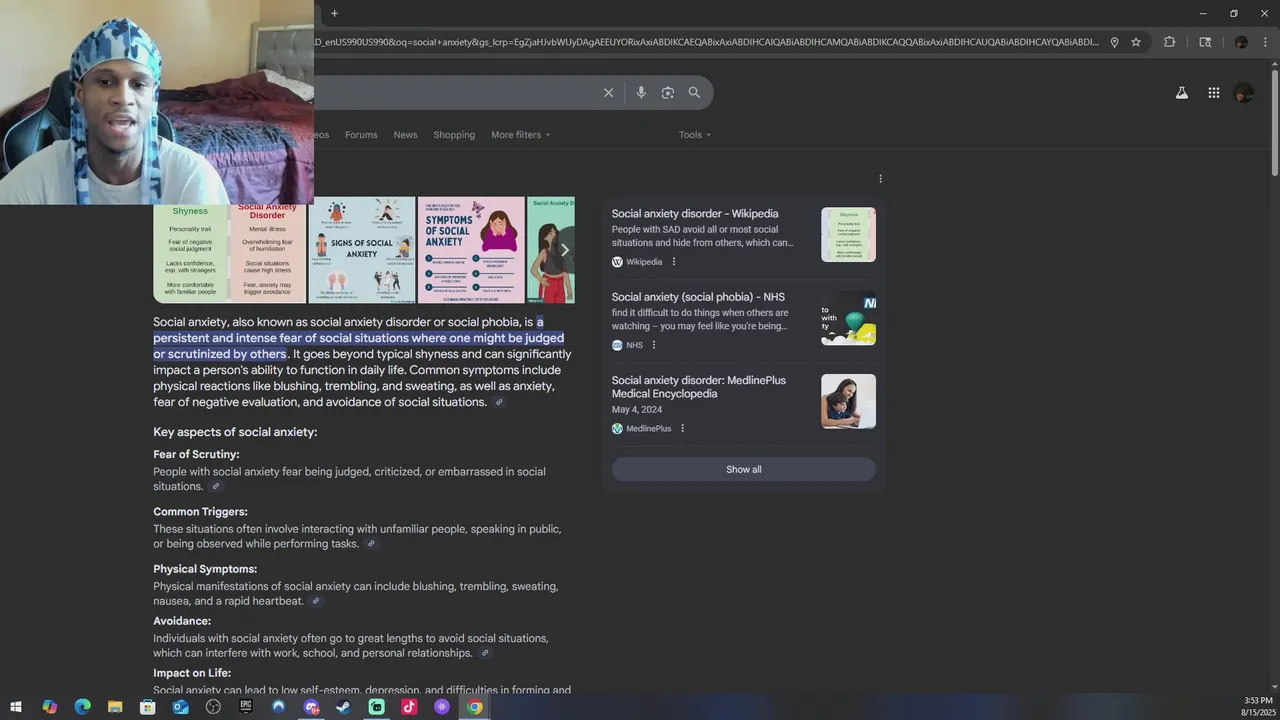Open the Chrome tab search icon
This screenshot has height=720, width=1280.
(1205, 42)
